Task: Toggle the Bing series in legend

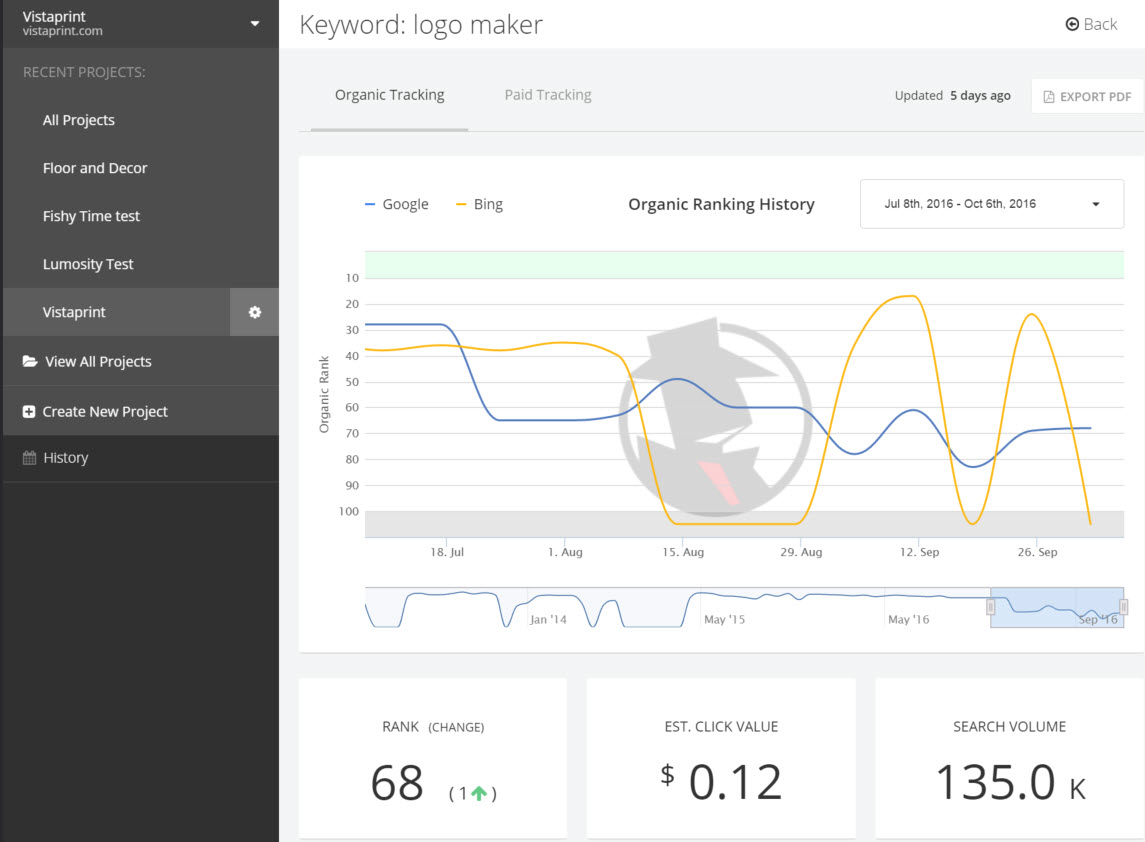Action: 479,204
